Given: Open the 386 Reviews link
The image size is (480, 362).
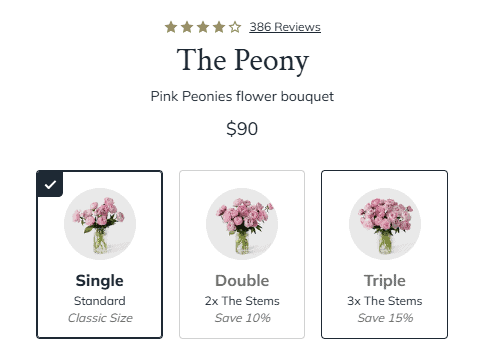Looking at the screenshot, I should (285, 27).
